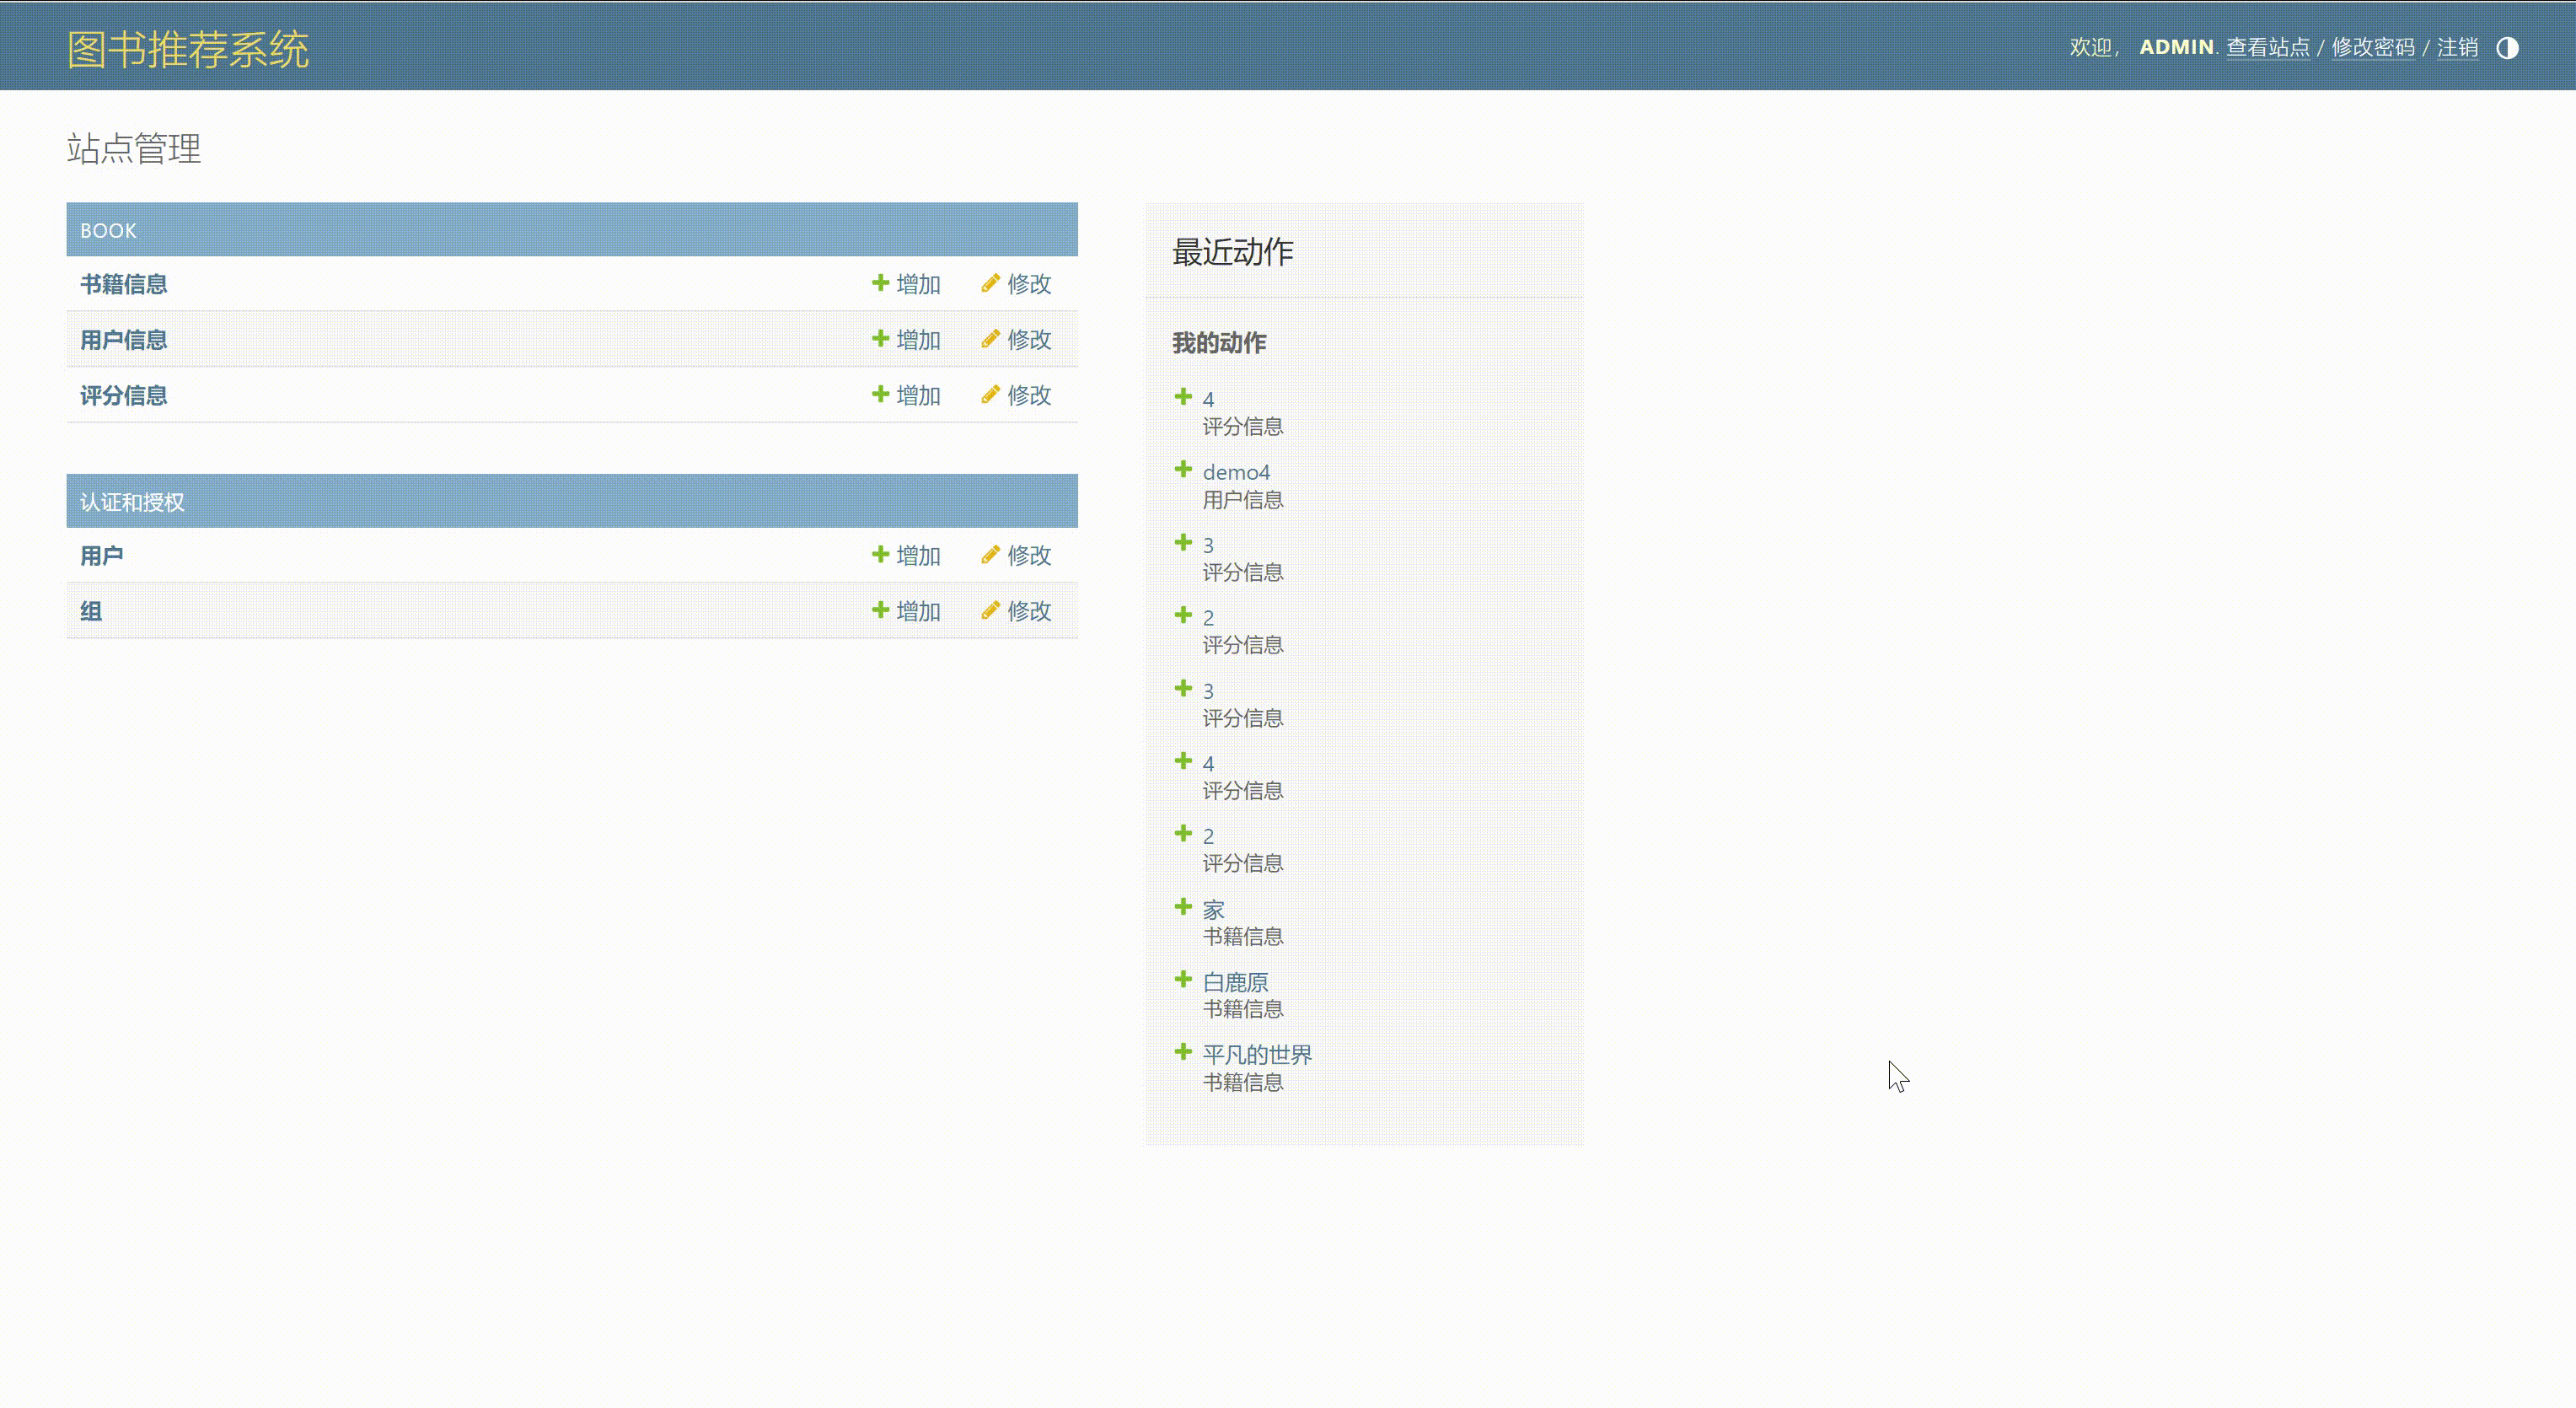Open the BOOK app section header
This screenshot has width=2576, height=1408.
[x=108, y=231]
